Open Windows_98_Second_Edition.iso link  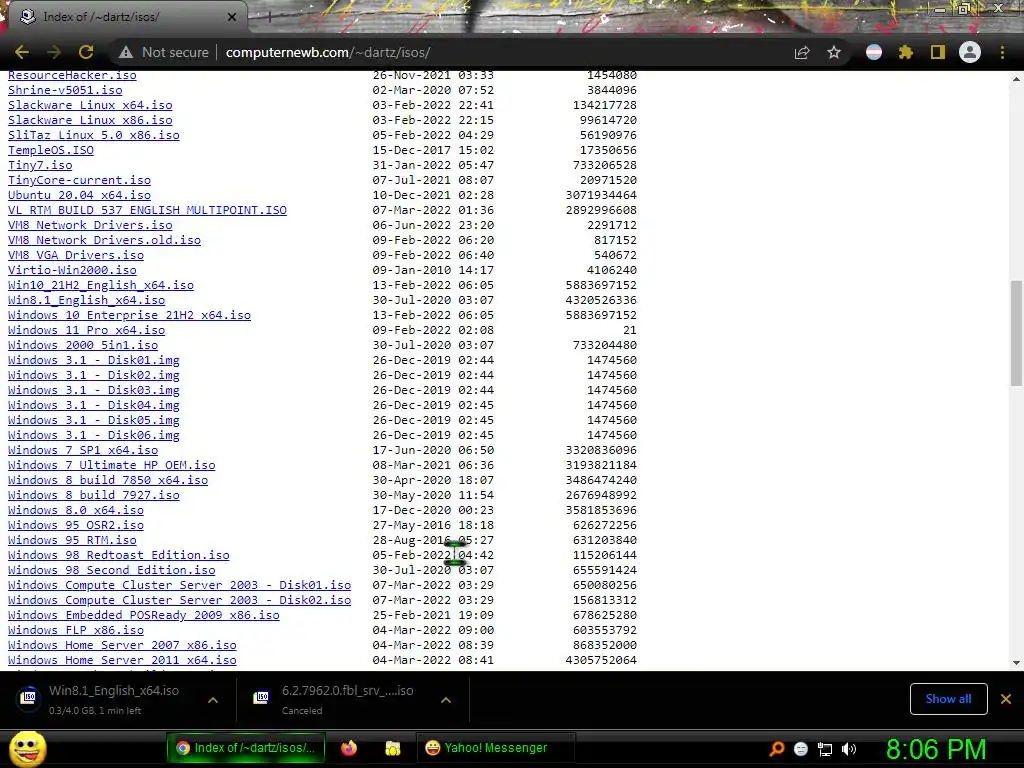pos(112,571)
